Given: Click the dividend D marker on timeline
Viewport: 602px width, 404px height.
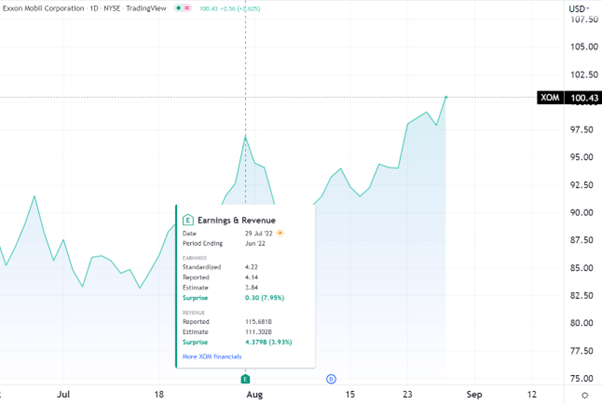Looking at the screenshot, I should pos(331,379).
